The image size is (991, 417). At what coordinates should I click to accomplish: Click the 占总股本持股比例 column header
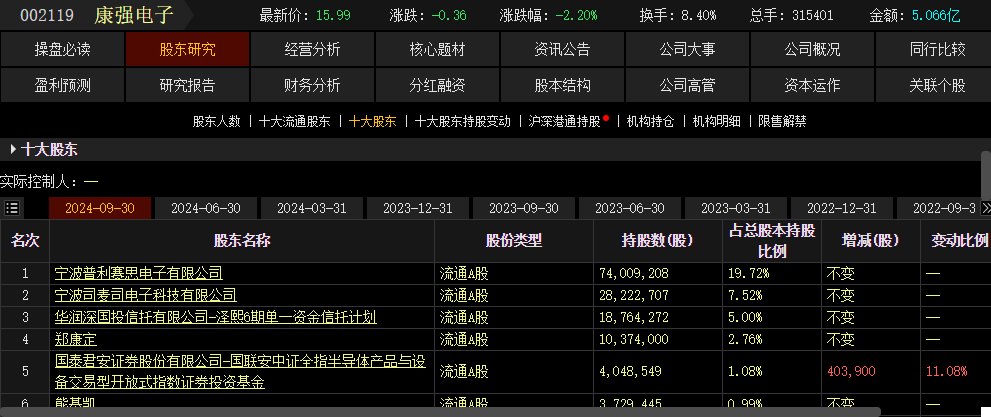point(772,241)
